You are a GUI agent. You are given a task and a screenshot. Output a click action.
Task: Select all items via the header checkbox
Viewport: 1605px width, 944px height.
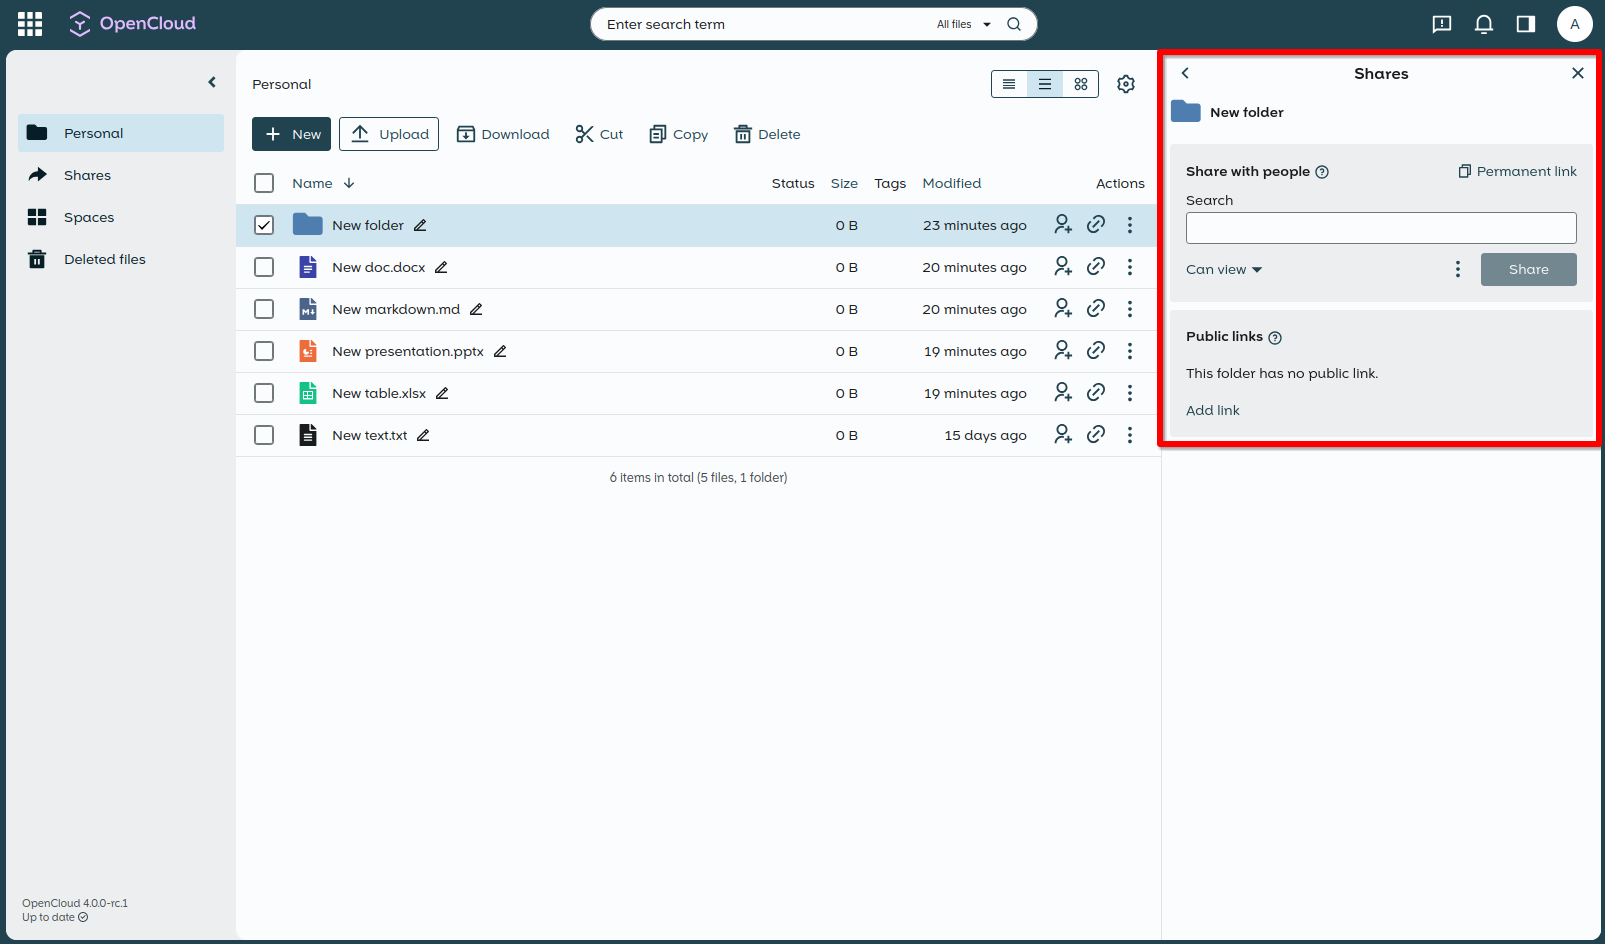point(264,183)
